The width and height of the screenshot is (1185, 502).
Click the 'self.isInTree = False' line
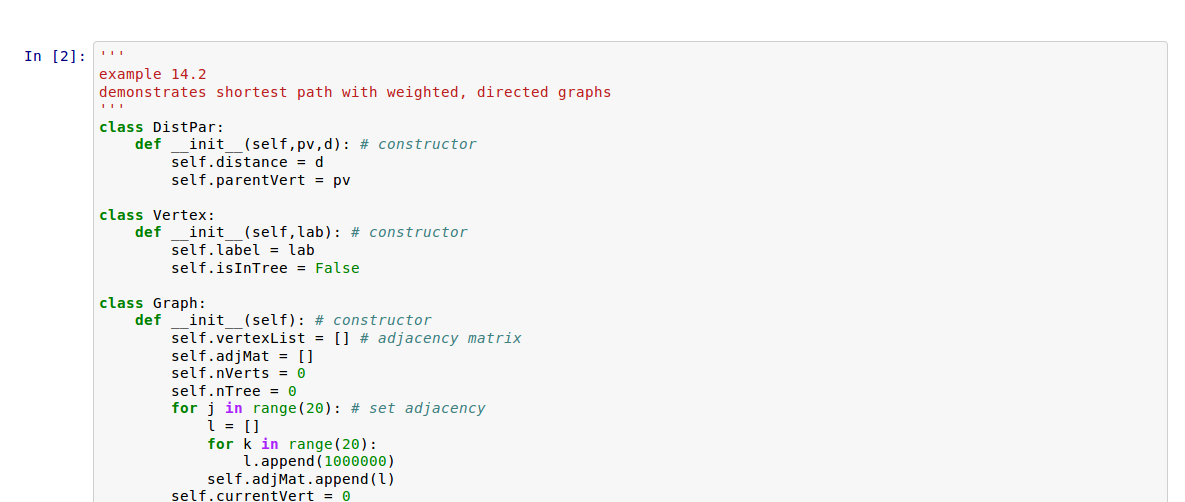click(265, 268)
